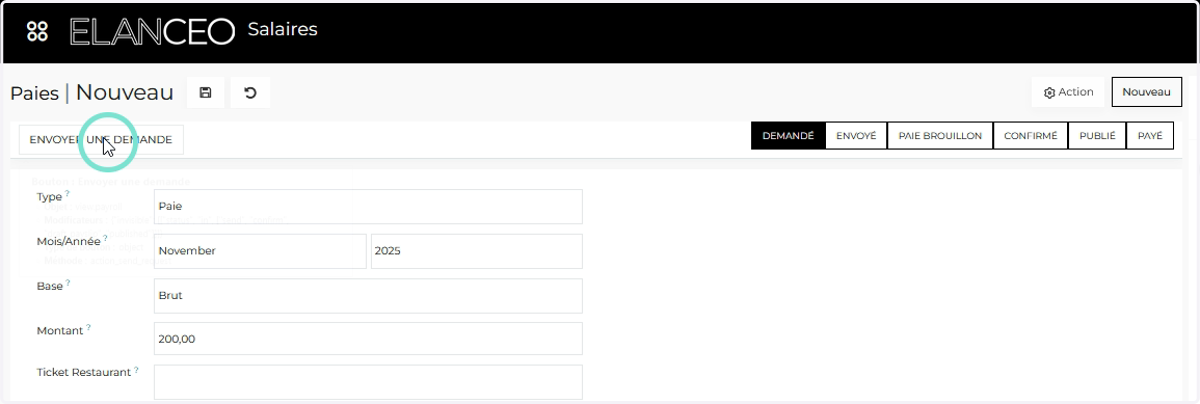Click the empty Ticket Restaurant field
Screen dimensions: 1200x404
pos(368,382)
